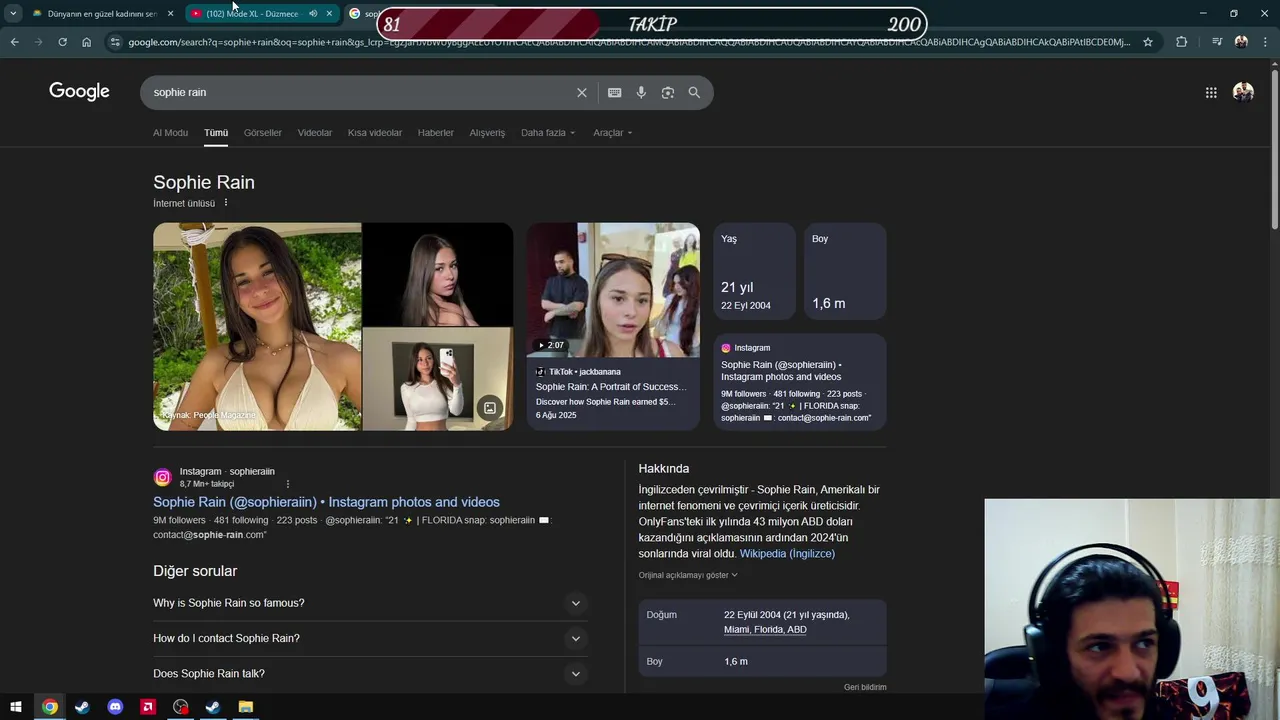Click the Boy 1,6 m info card
1280x720 pixels.
coord(845,271)
